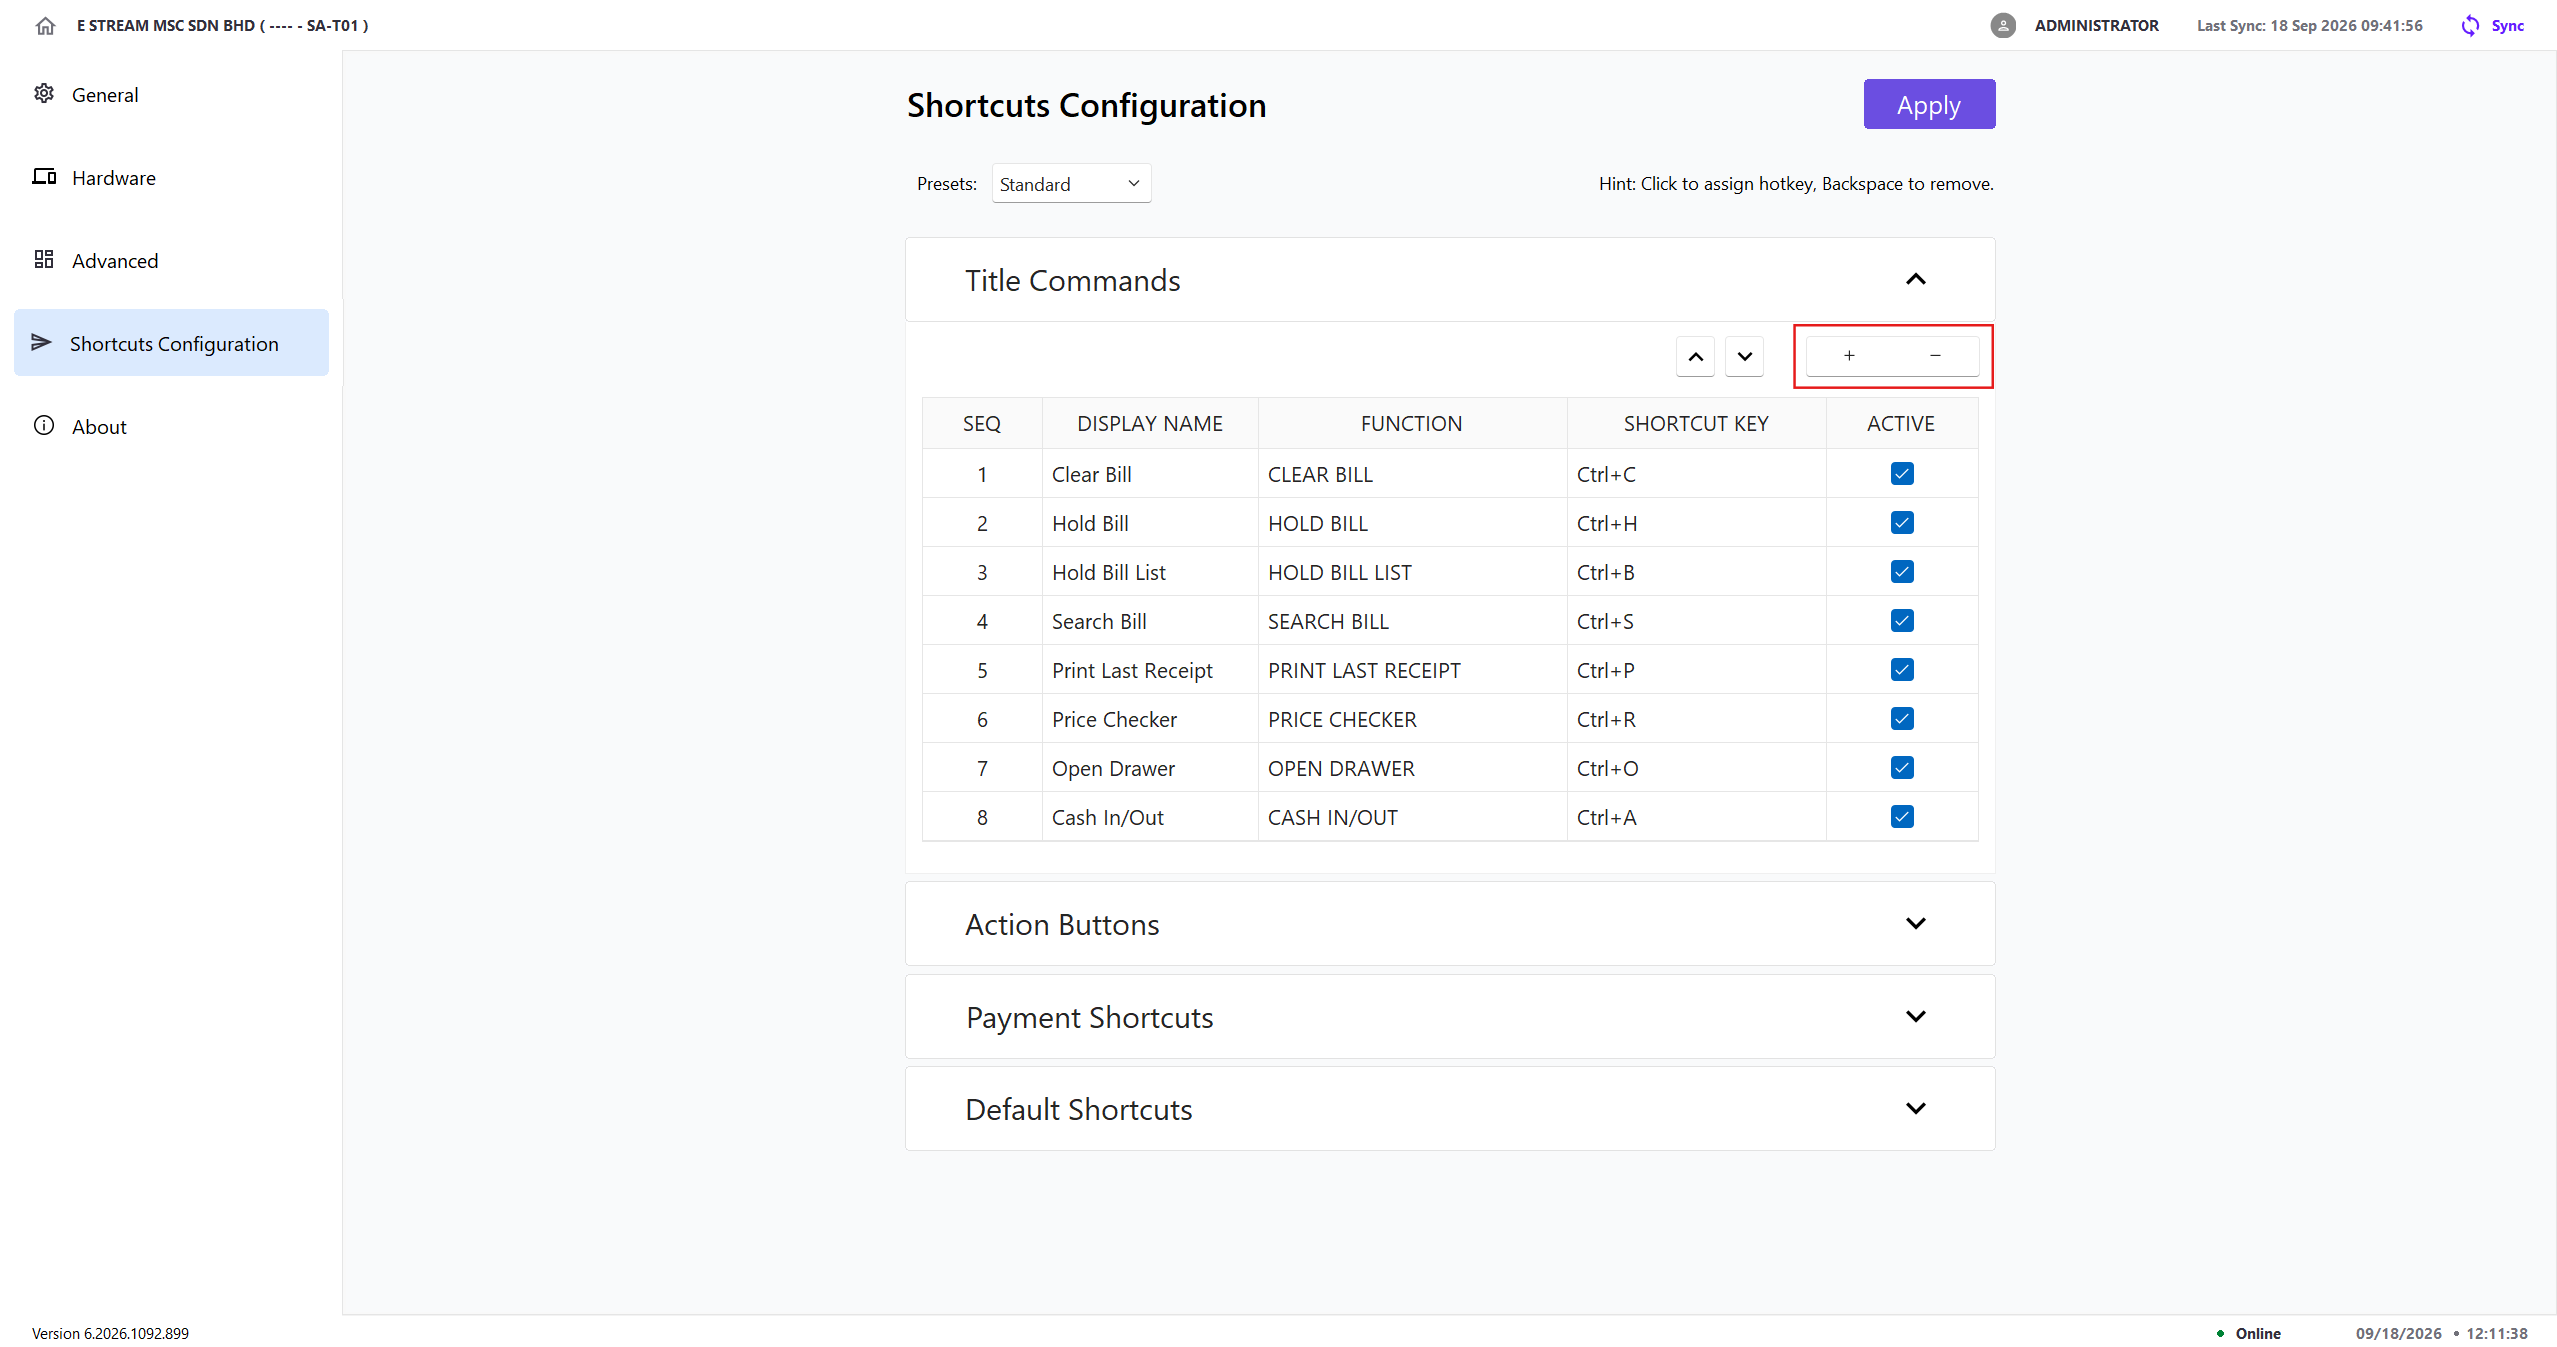Click the CLEAR BILL function cell
2557x1347 pixels.
pos(1412,474)
